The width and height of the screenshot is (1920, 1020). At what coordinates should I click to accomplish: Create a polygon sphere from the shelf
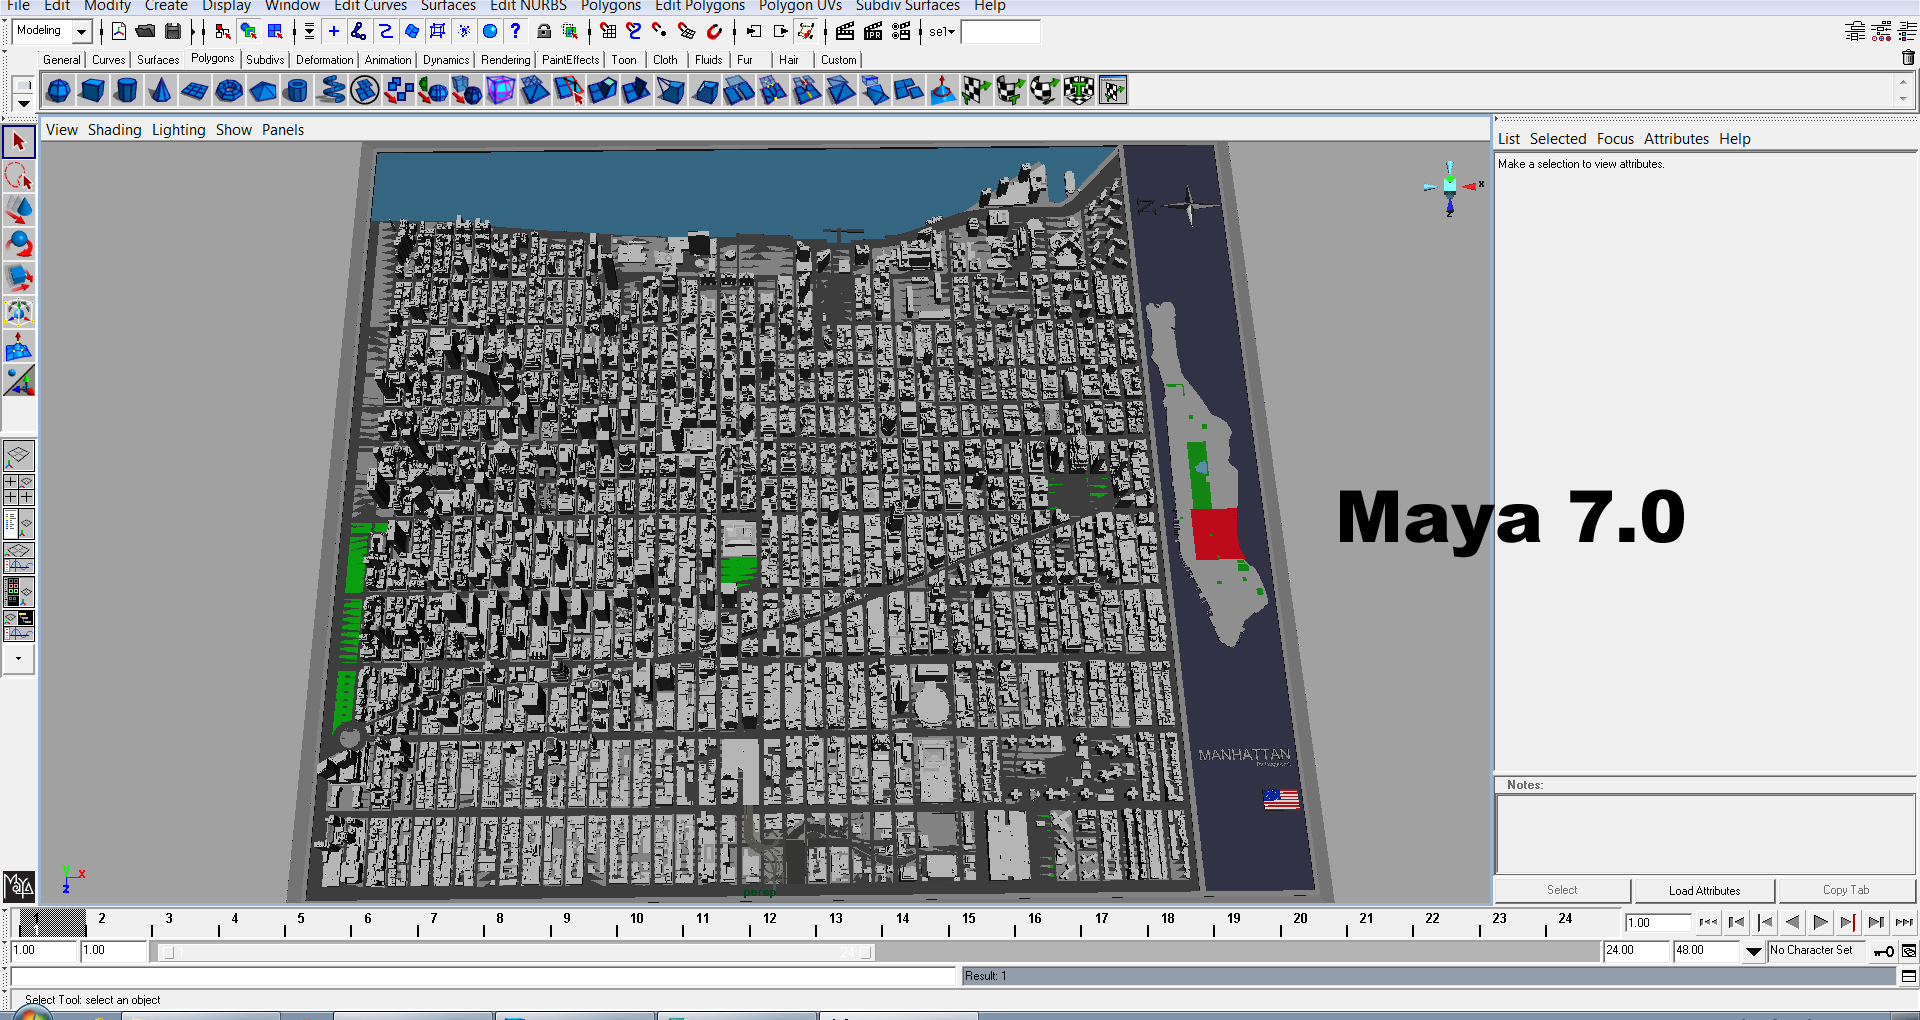point(58,90)
